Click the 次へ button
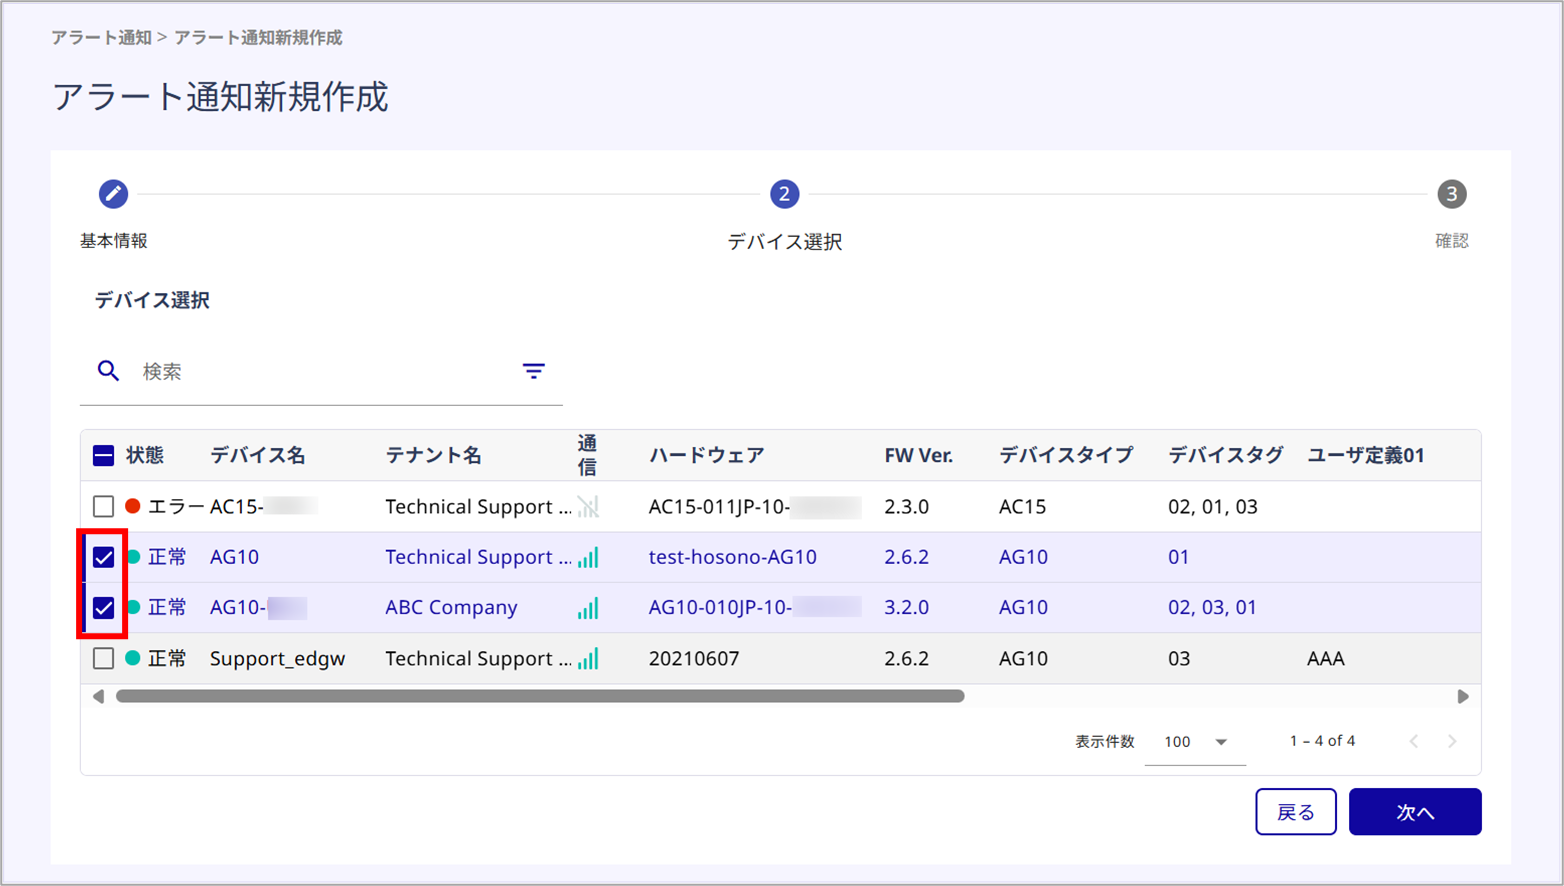Image resolution: width=1564 pixels, height=886 pixels. click(1415, 812)
